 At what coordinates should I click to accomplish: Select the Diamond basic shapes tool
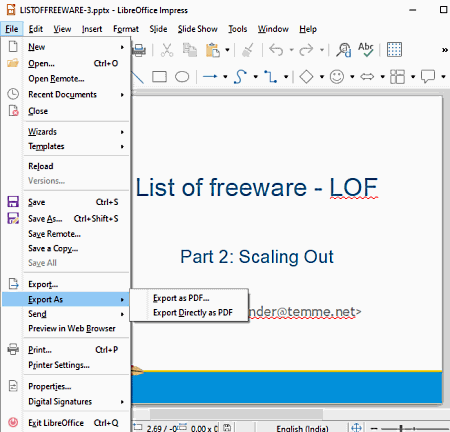coord(306,77)
